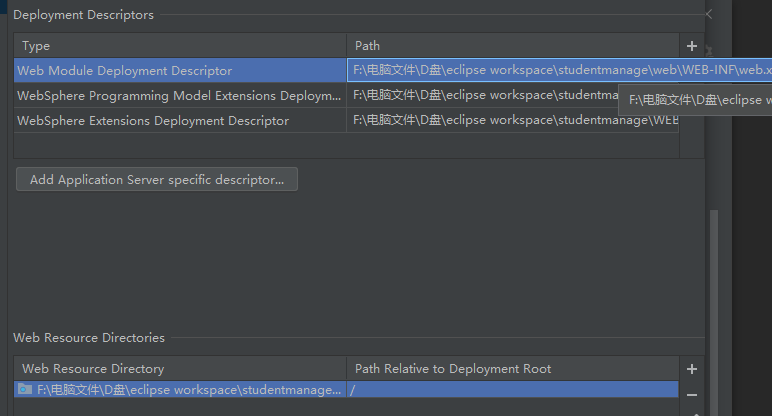Viewport: 772px width, 416px height.
Task: Click the add web resource directory plus icon
Action: click(691, 369)
